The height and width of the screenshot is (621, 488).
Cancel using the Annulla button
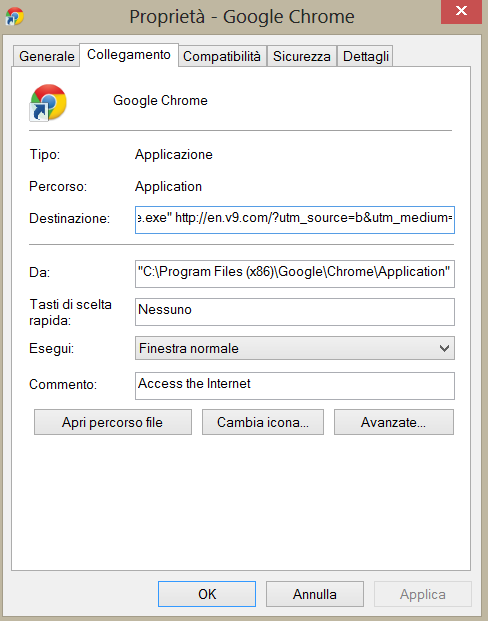click(x=315, y=594)
